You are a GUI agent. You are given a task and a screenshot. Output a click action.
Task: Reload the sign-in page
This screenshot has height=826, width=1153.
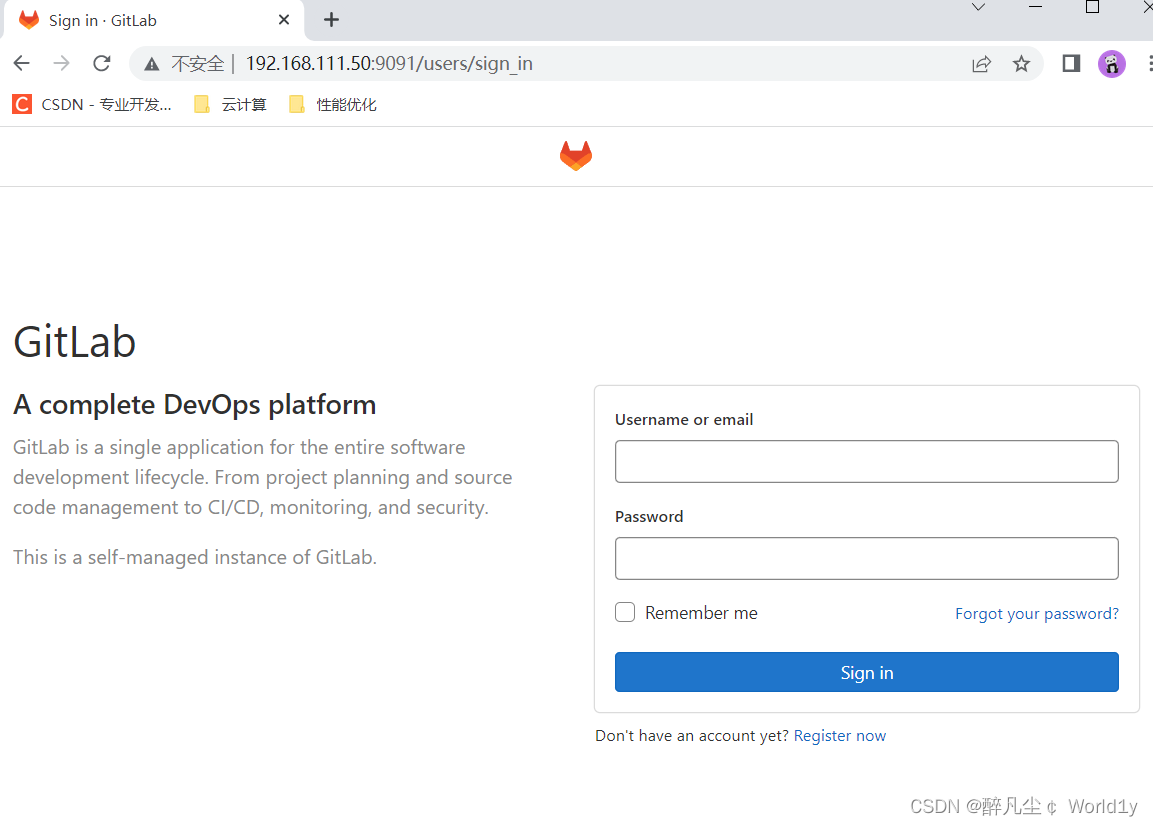[102, 63]
